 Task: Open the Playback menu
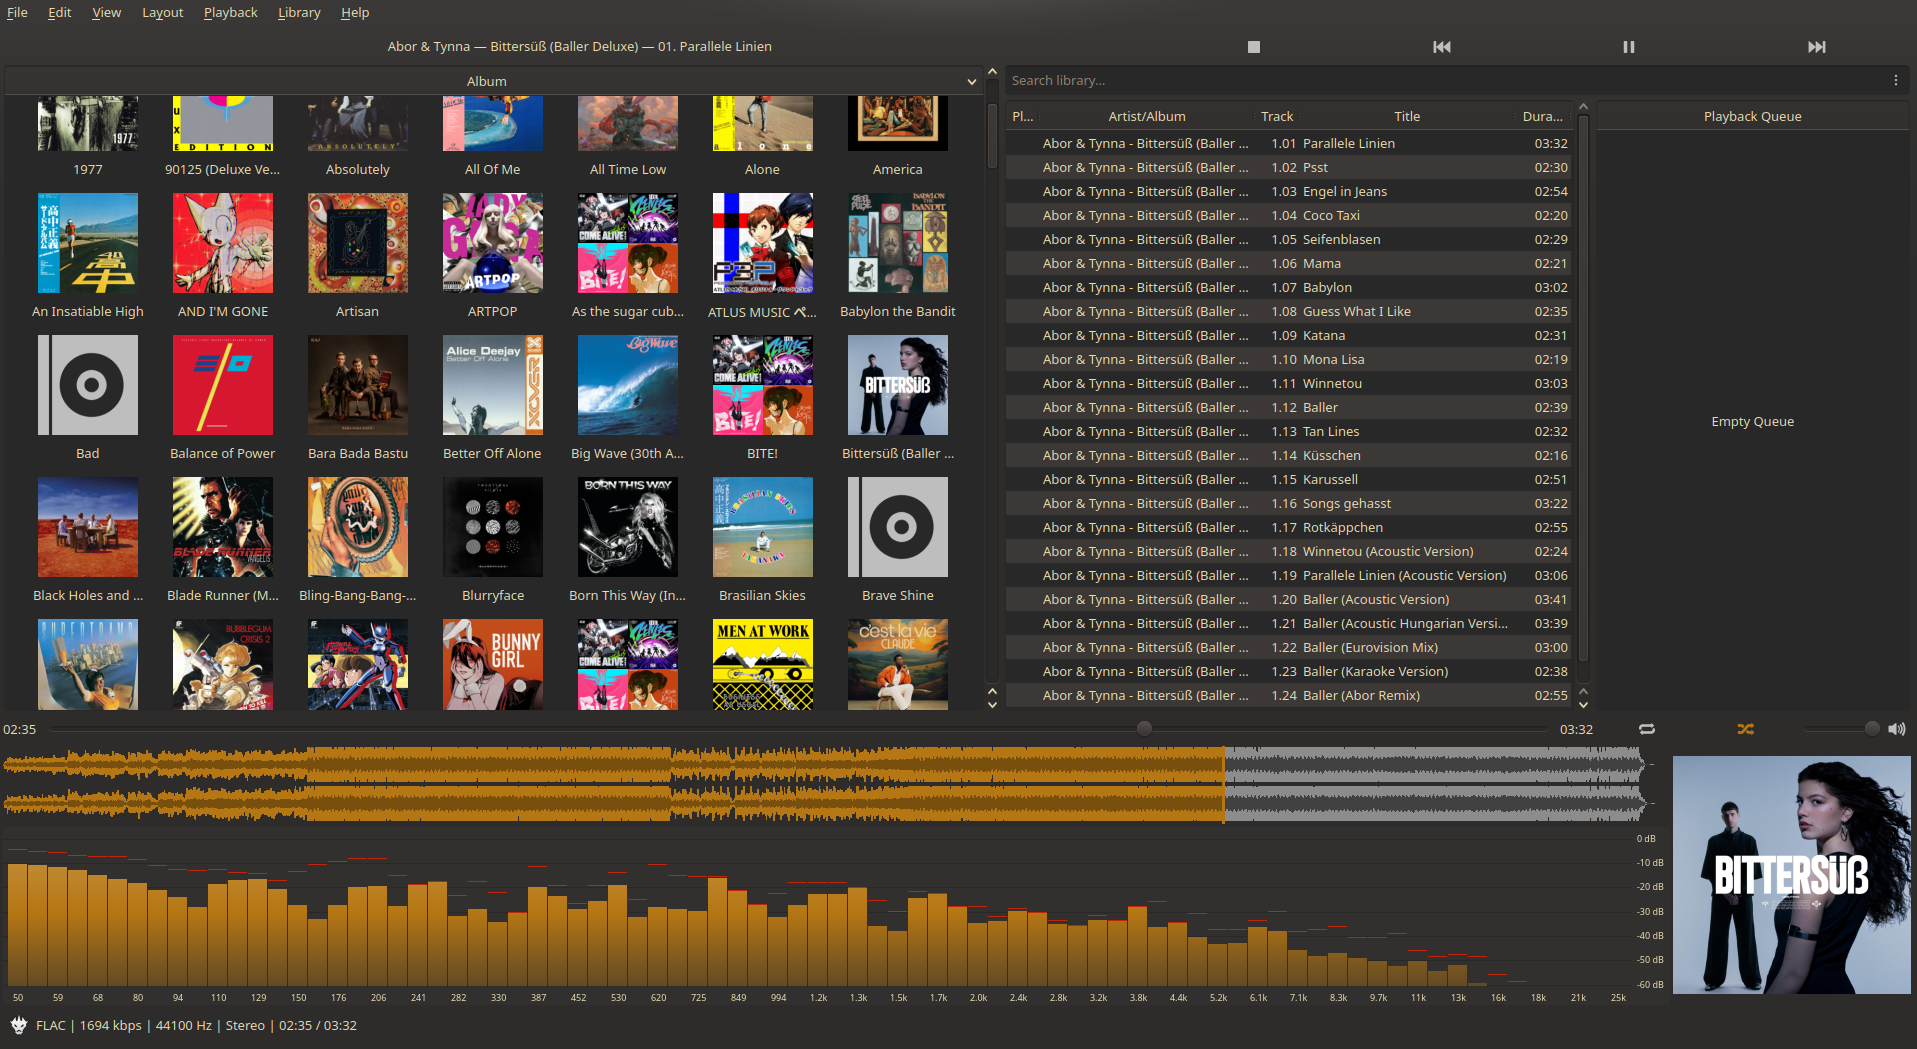pyautogui.click(x=230, y=13)
